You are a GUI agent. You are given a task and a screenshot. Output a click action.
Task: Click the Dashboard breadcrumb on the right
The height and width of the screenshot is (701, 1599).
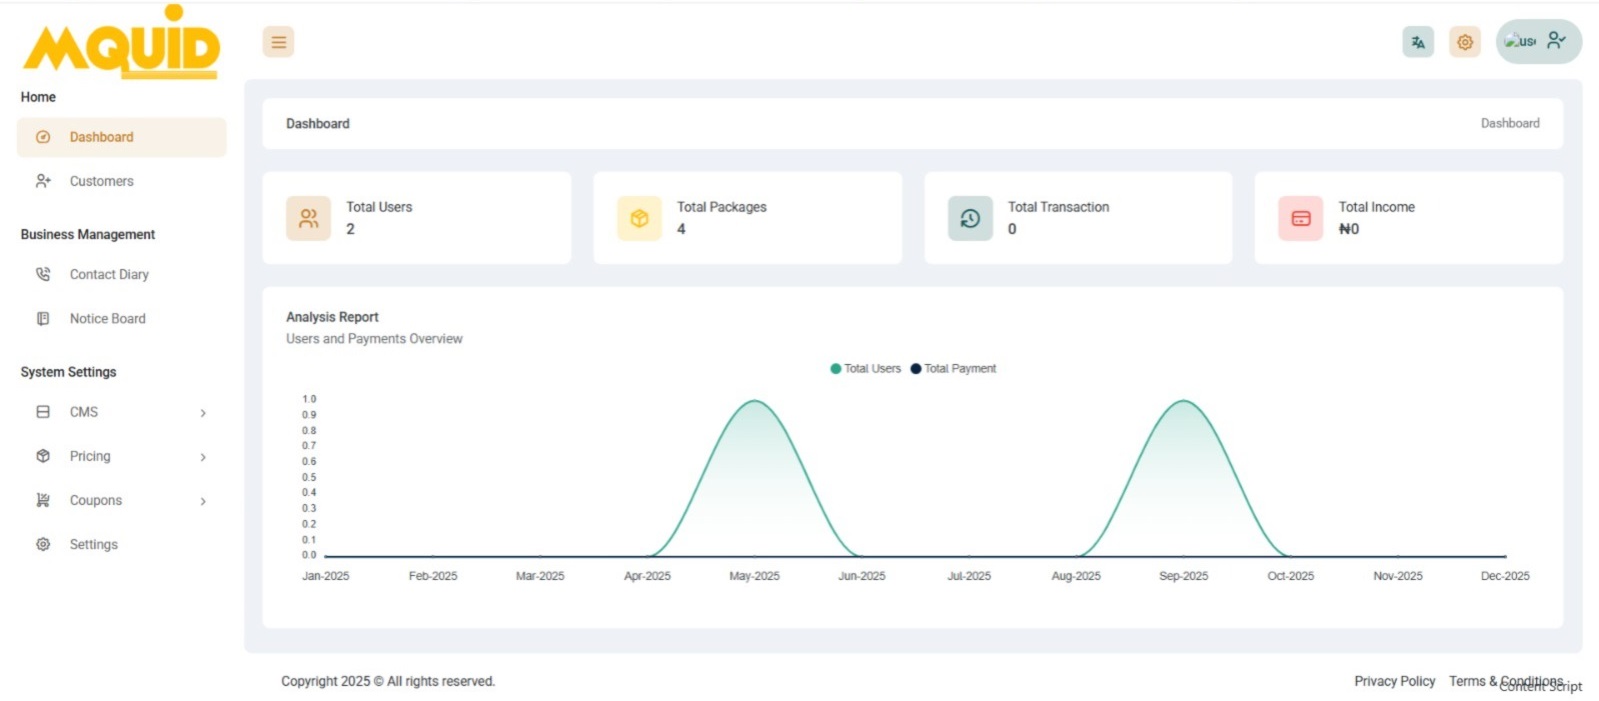[x=1509, y=123]
